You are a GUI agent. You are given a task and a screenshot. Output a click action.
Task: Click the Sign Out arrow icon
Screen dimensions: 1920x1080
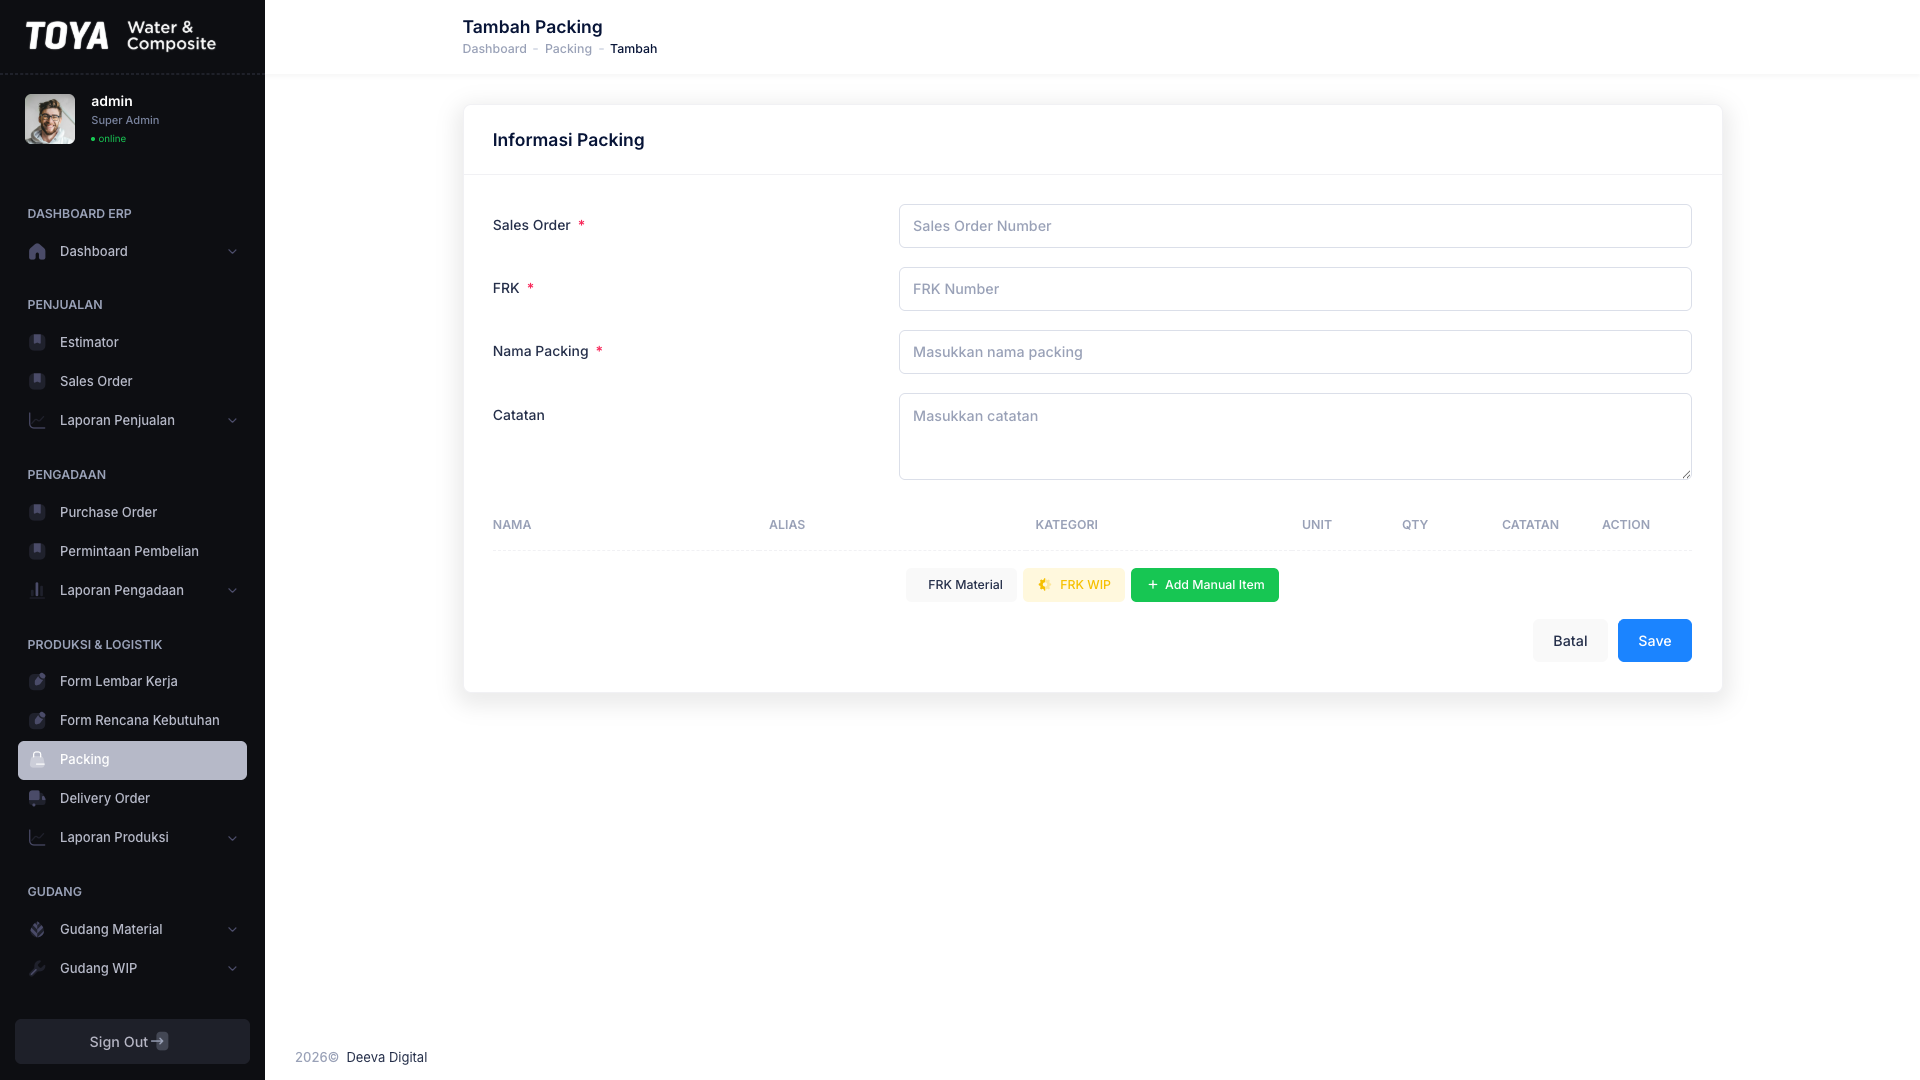point(160,1041)
